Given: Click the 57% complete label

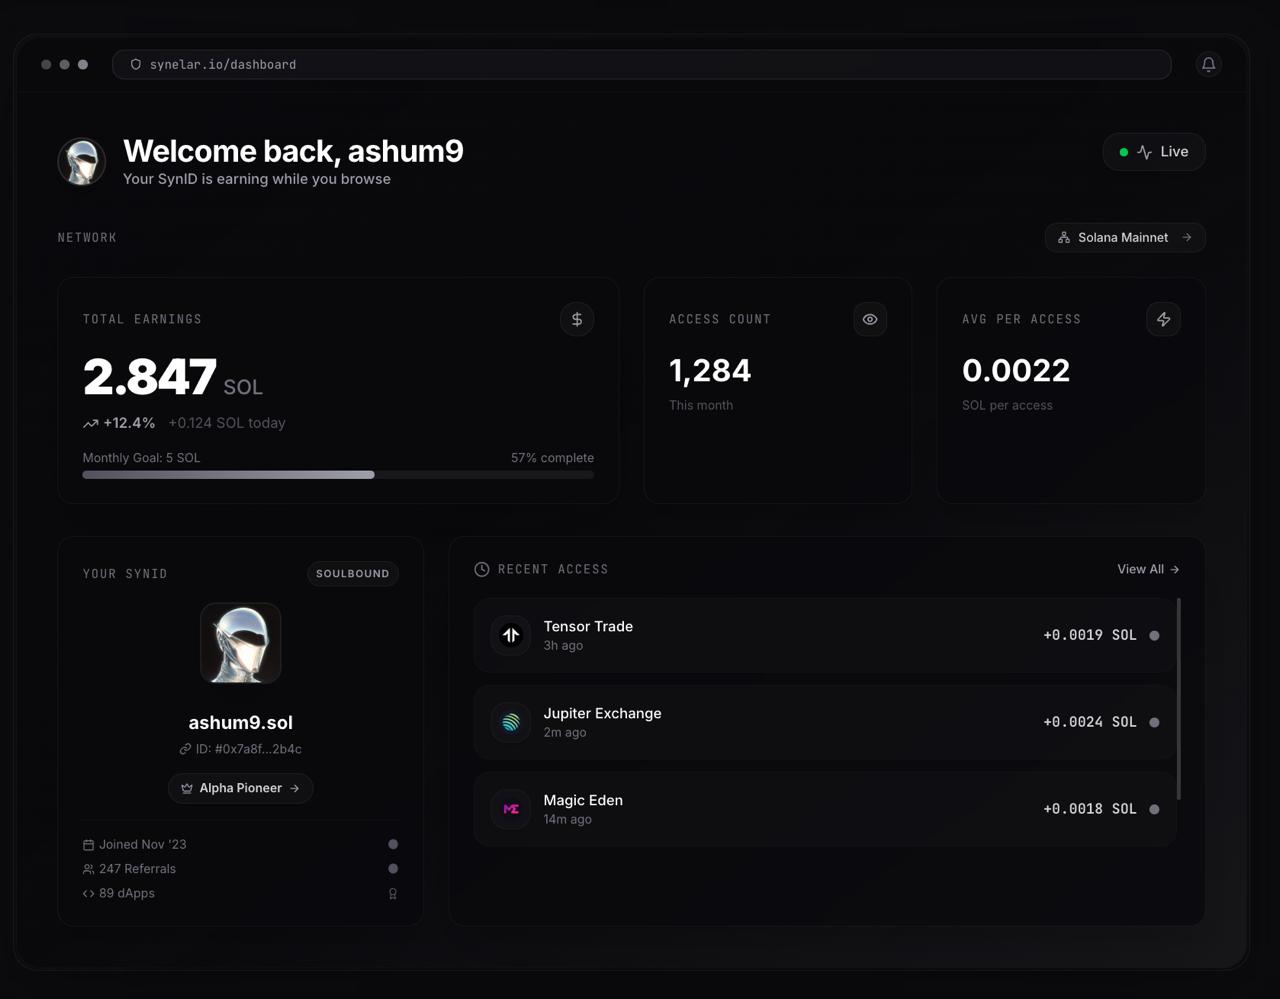Looking at the screenshot, I should pyautogui.click(x=552, y=458).
